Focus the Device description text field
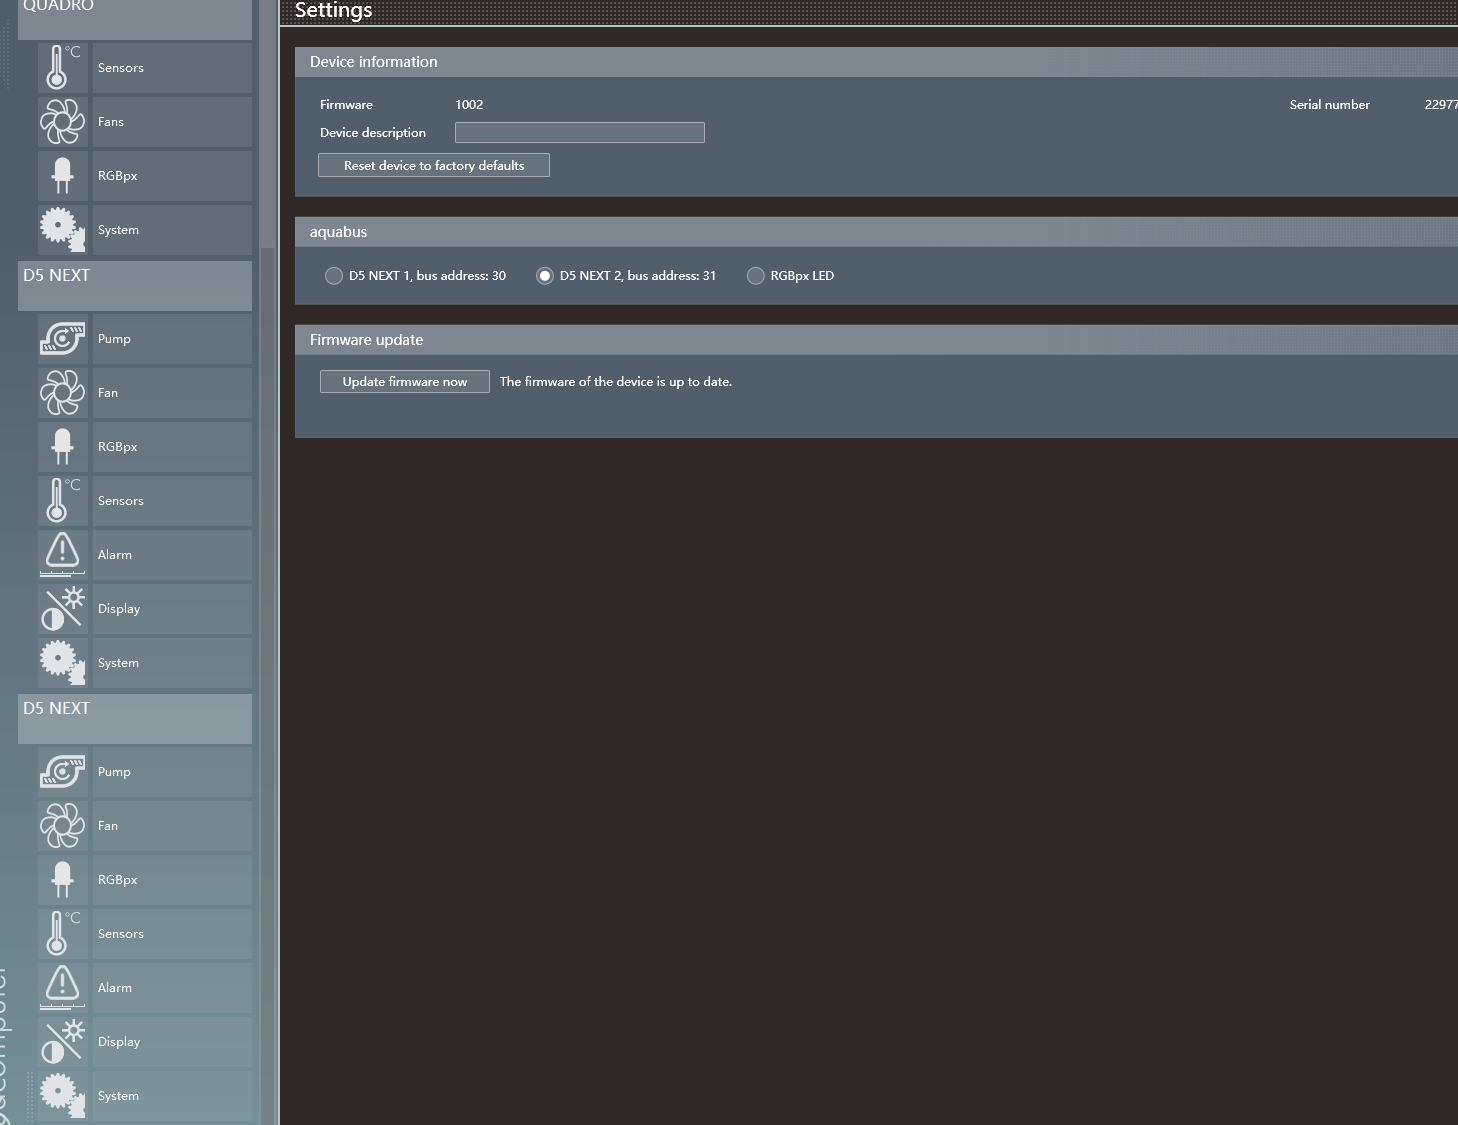The height and width of the screenshot is (1125, 1458). (580, 133)
